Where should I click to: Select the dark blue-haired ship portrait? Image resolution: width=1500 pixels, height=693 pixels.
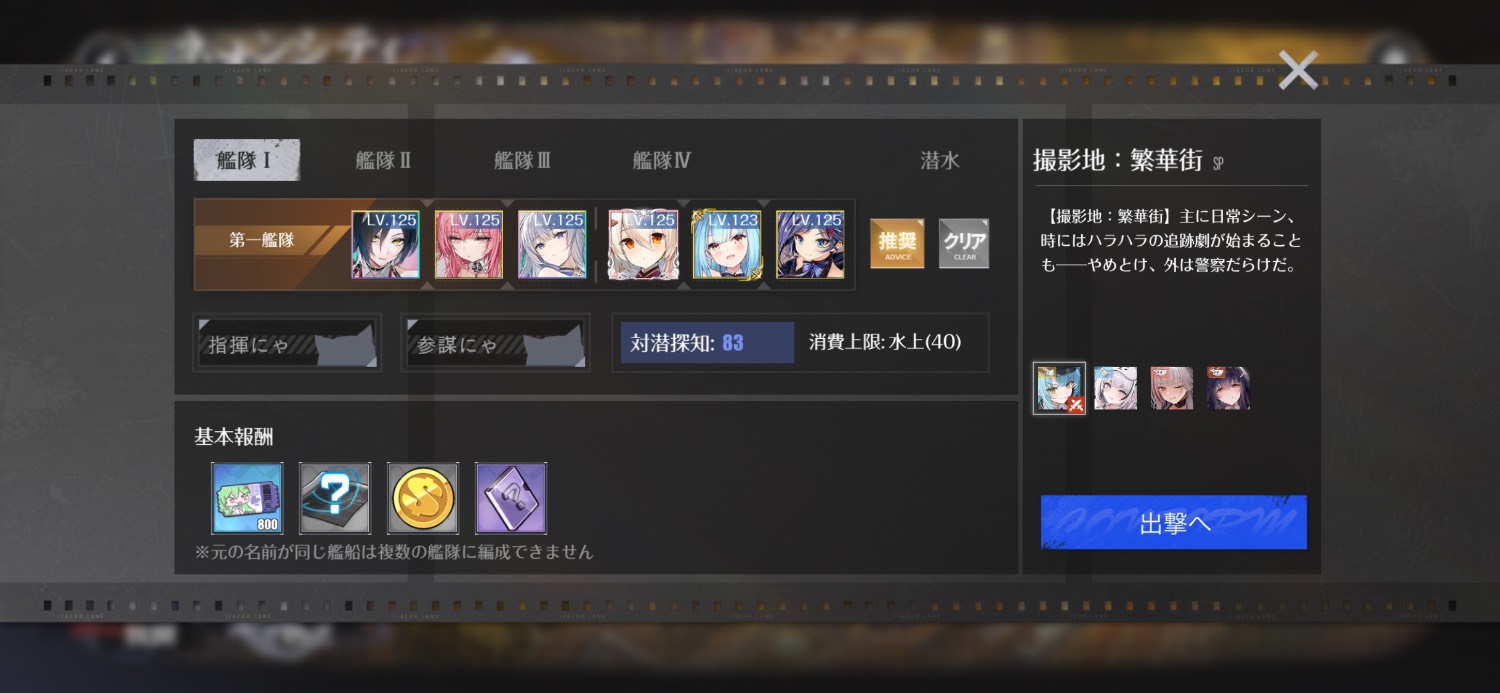pyautogui.click(x=810, y=244)
